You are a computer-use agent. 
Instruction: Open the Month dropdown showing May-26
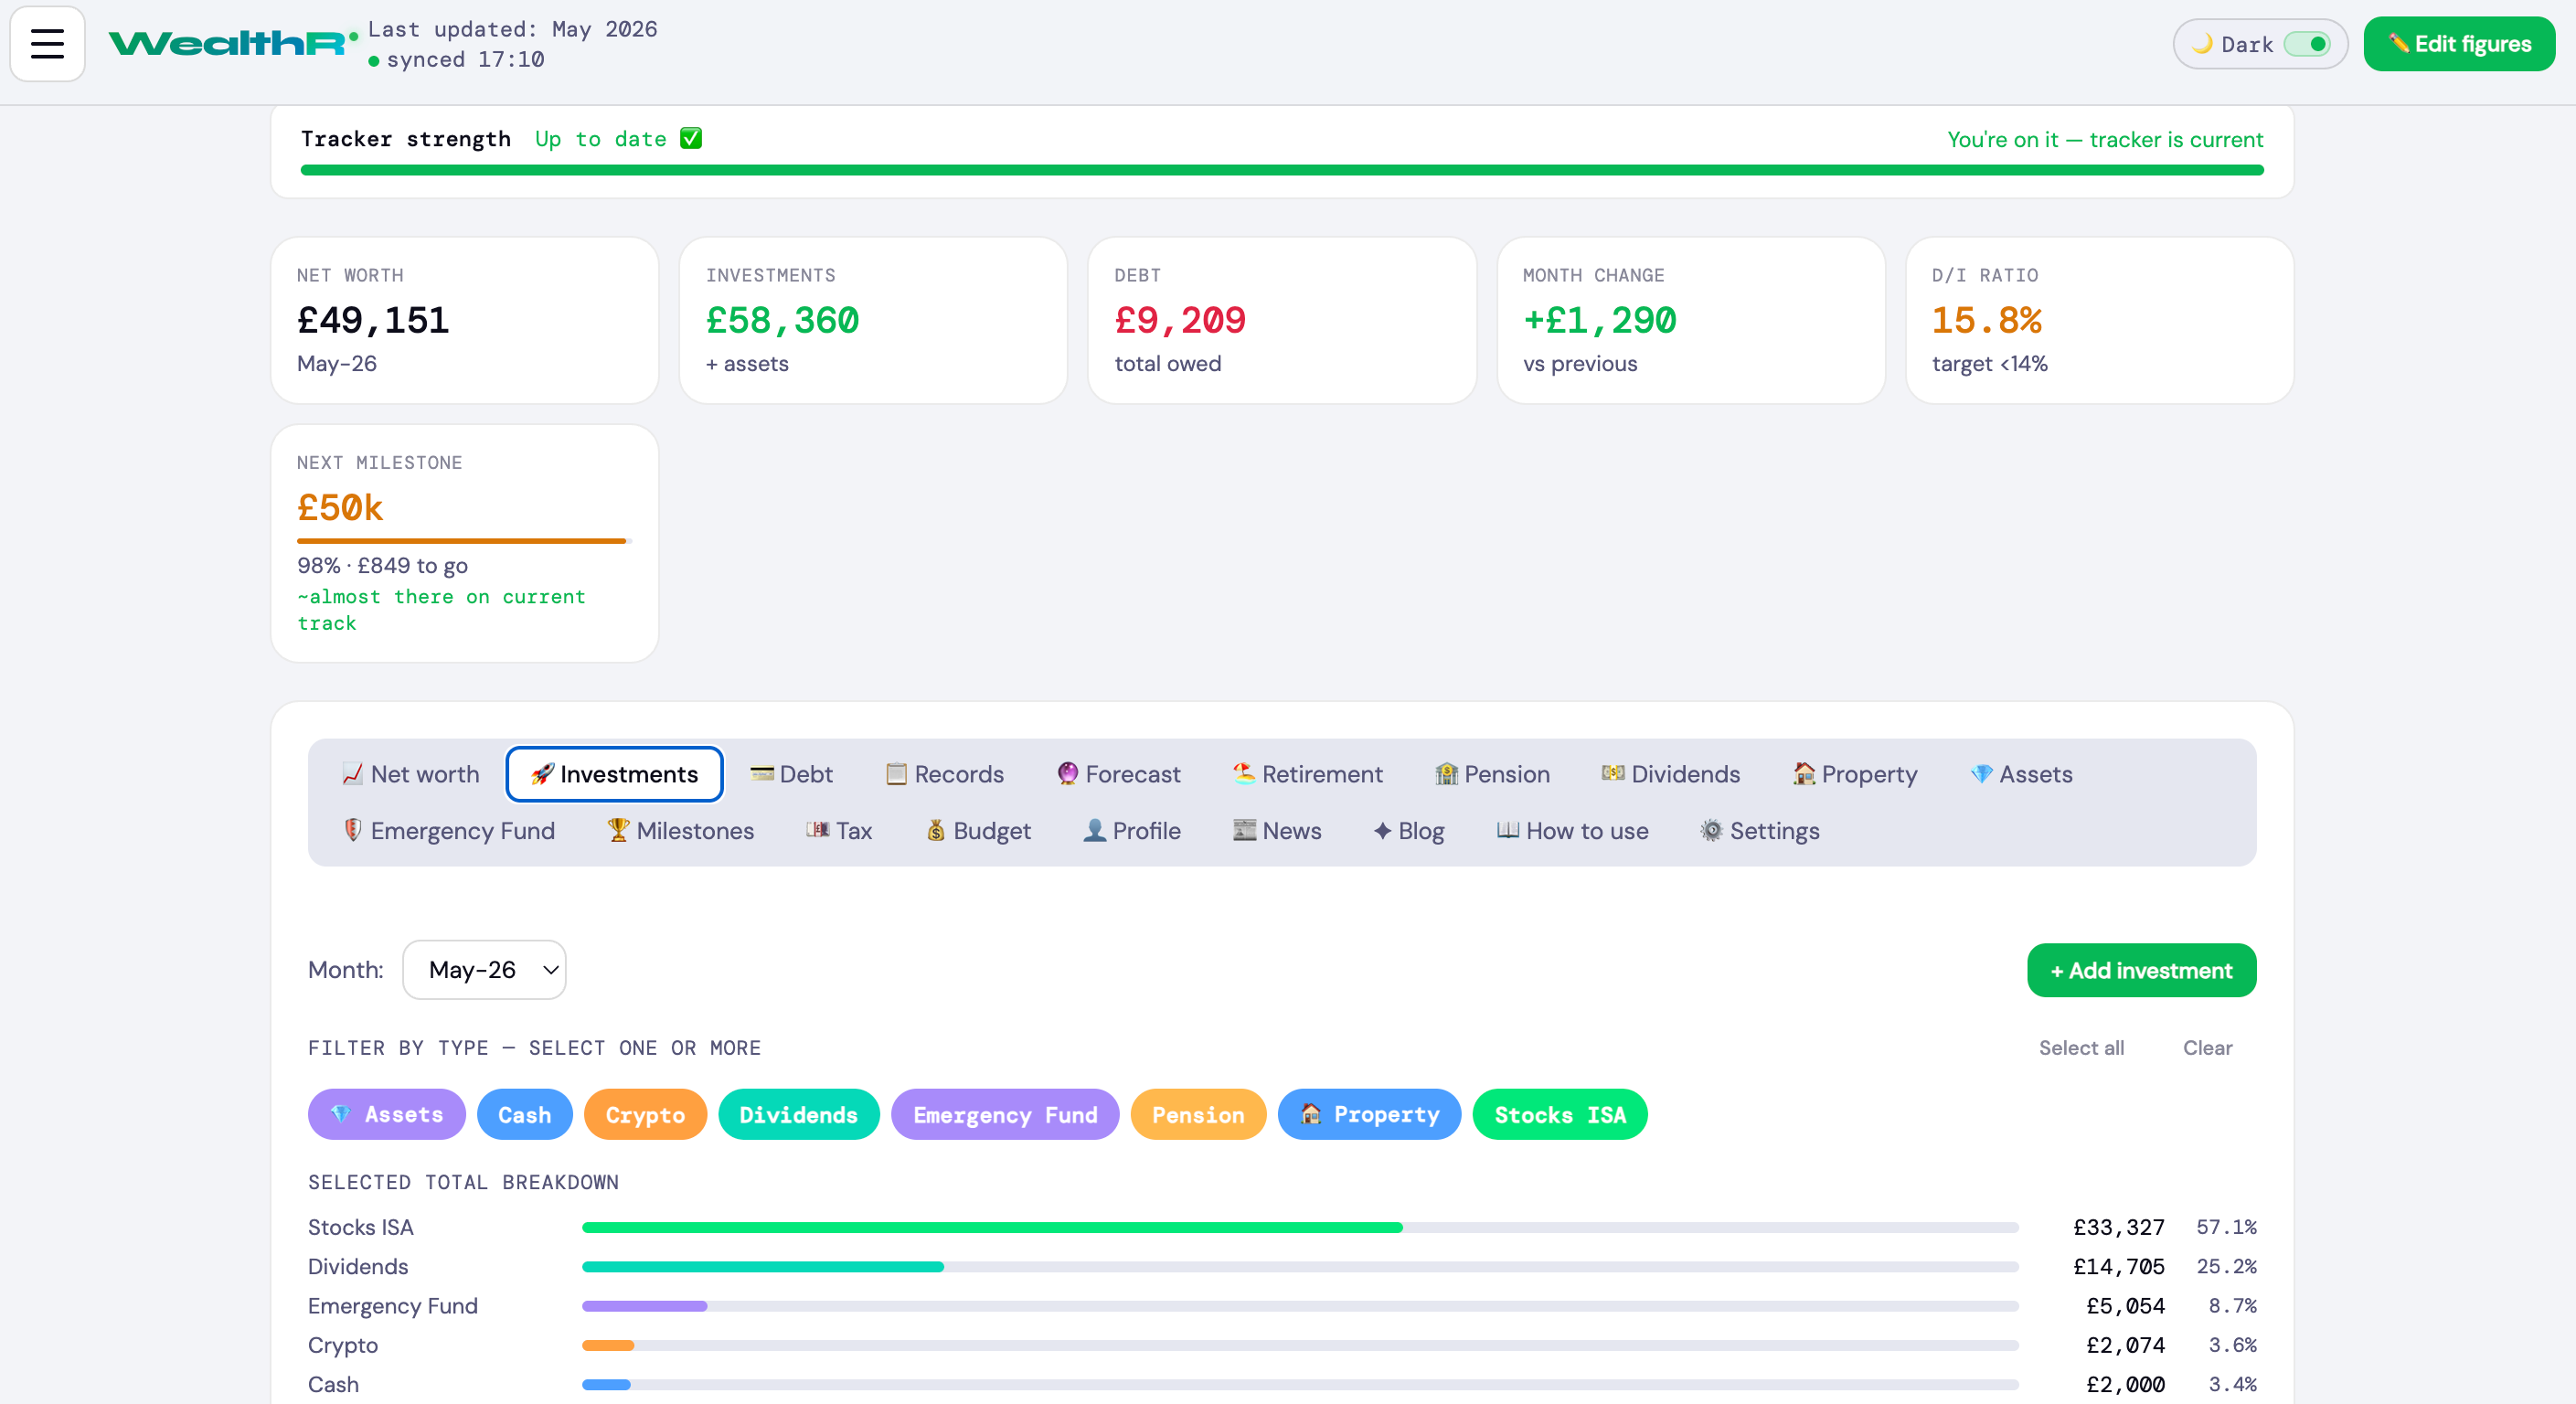pos(484,969)
